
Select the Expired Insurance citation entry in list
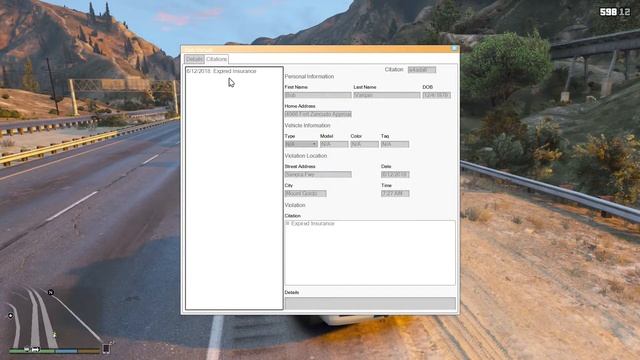pos(222,71)
